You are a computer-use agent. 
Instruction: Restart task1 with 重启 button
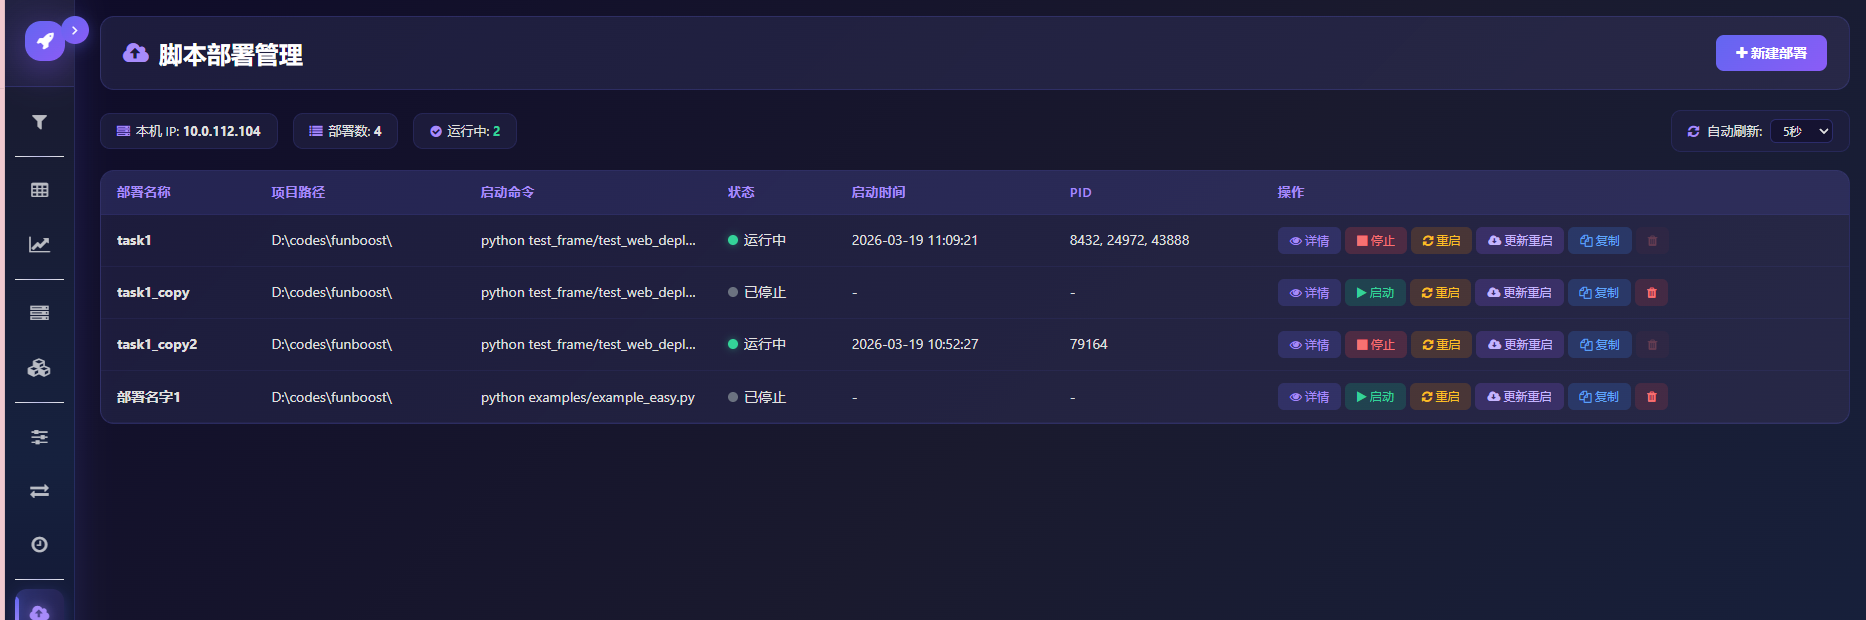1441,241
